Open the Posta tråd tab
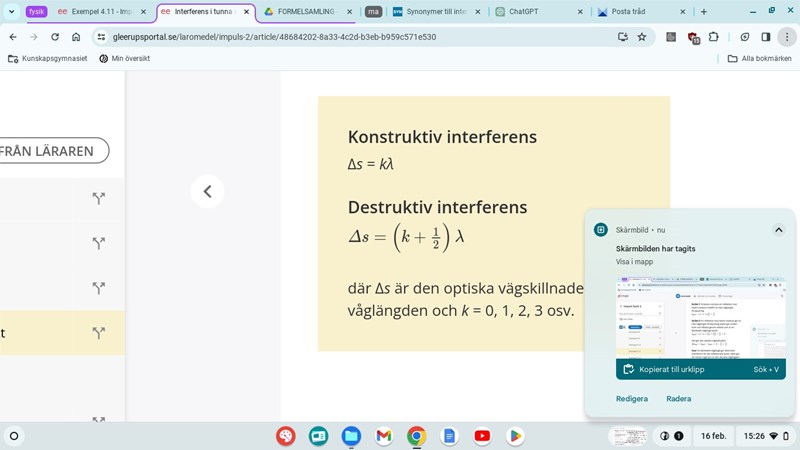The width and height of the screenshot is (800, 450). pyautogui.click(x=635, y=12)
